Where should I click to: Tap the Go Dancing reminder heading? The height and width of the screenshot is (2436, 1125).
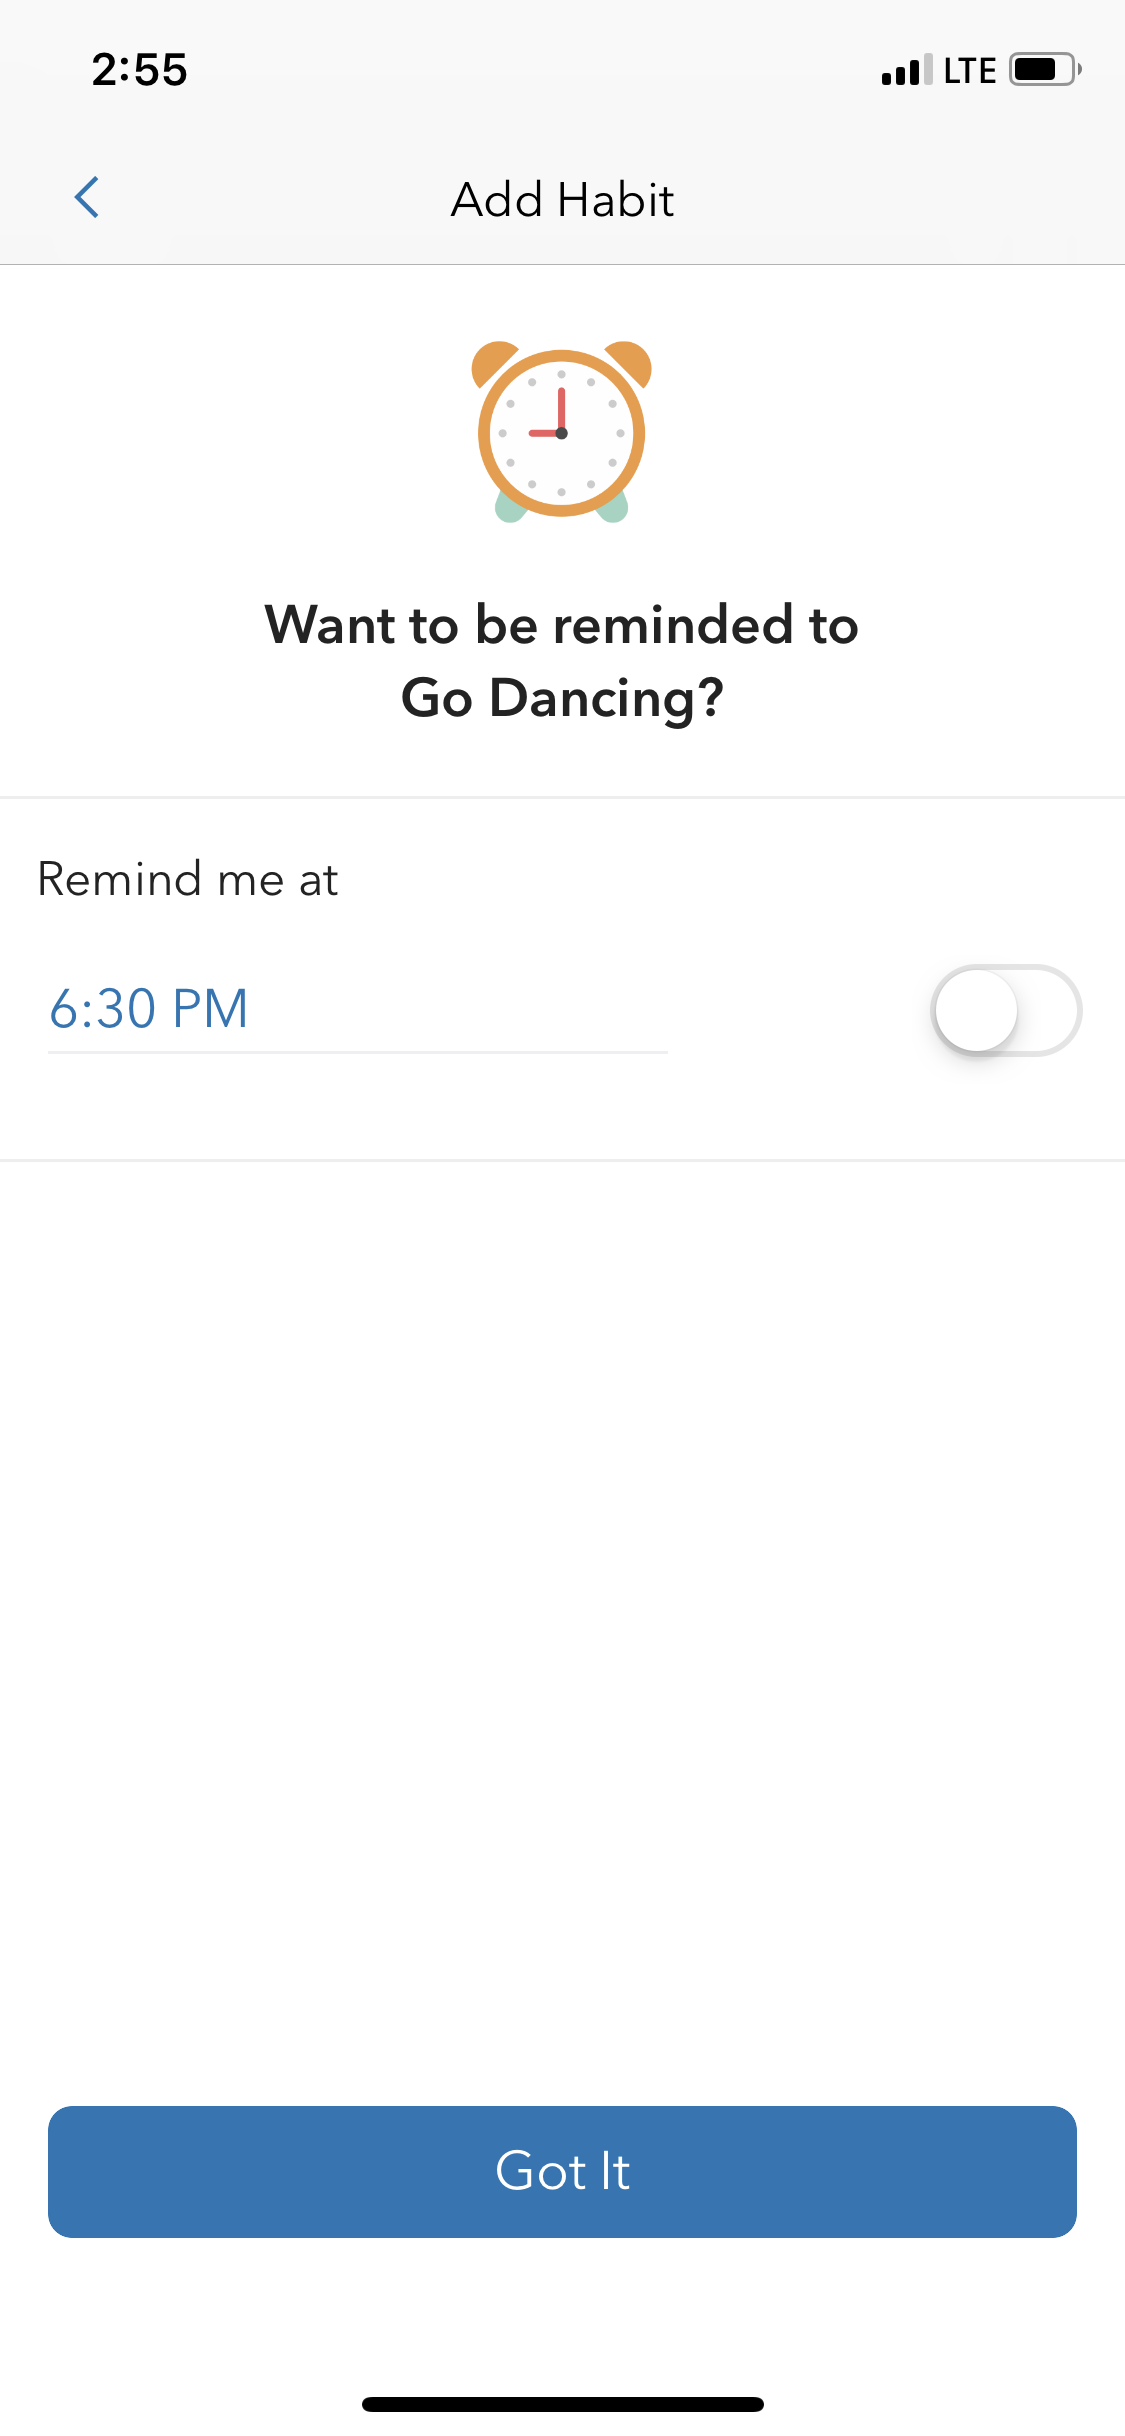tap(562, 661)
